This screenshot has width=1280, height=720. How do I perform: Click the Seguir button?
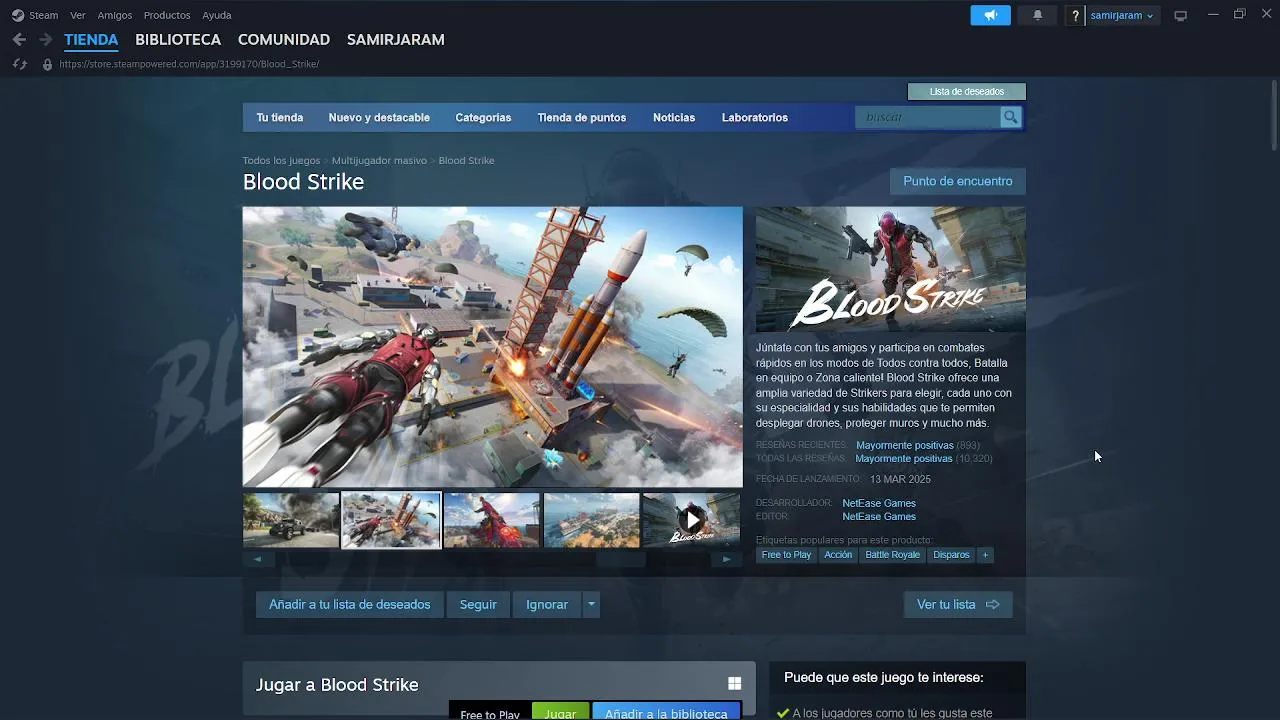tap(478, 604)
